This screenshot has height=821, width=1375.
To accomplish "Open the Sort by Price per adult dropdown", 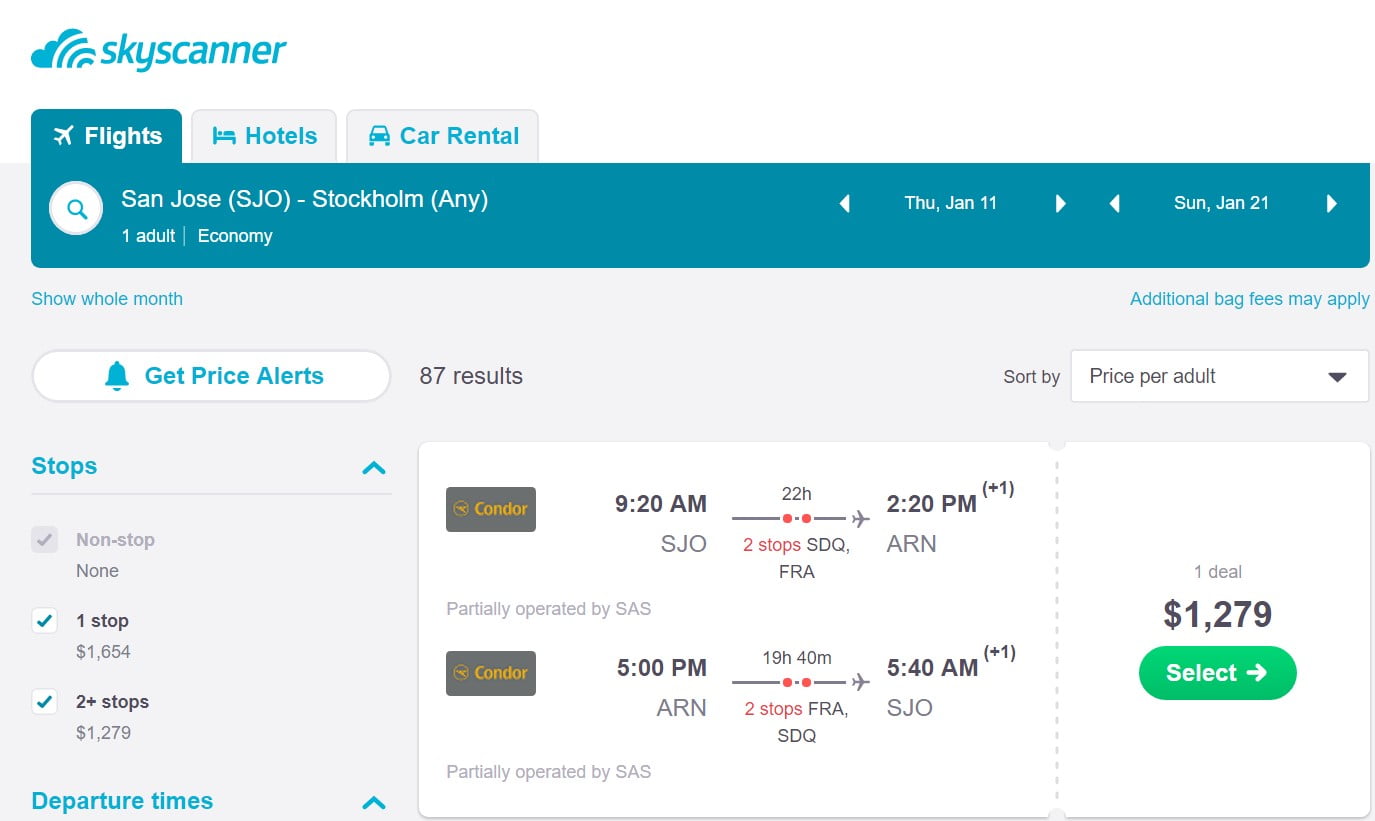I will click(x=1219, y=376).
